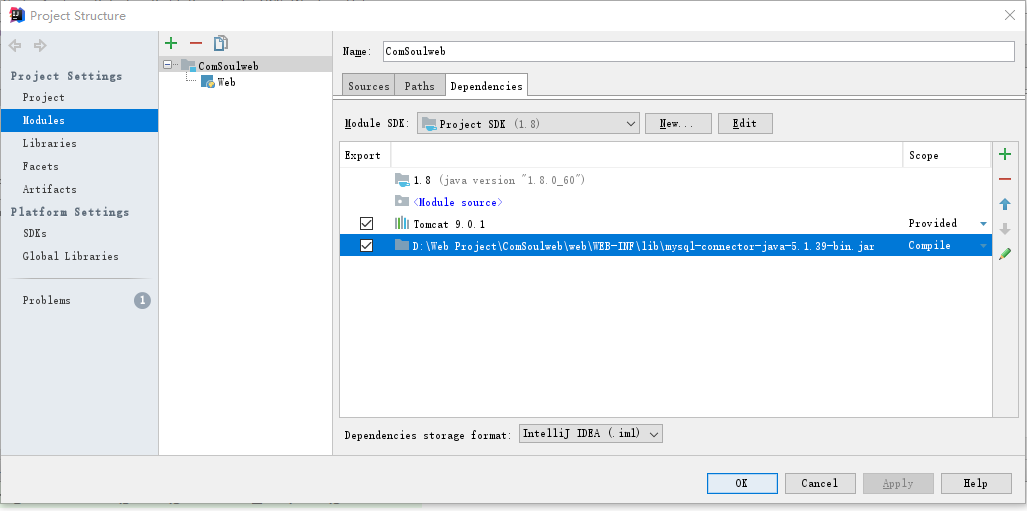Click the Tomcat library icon
The height and width of the screenshot is (511, 1027).
(401, 223)
